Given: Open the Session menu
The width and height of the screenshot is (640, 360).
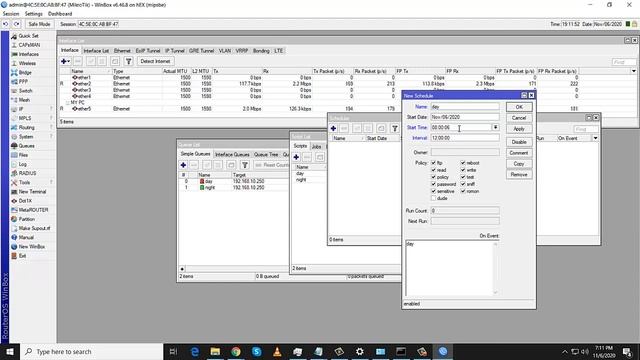Looking at the screenshot, I should 11,14.
